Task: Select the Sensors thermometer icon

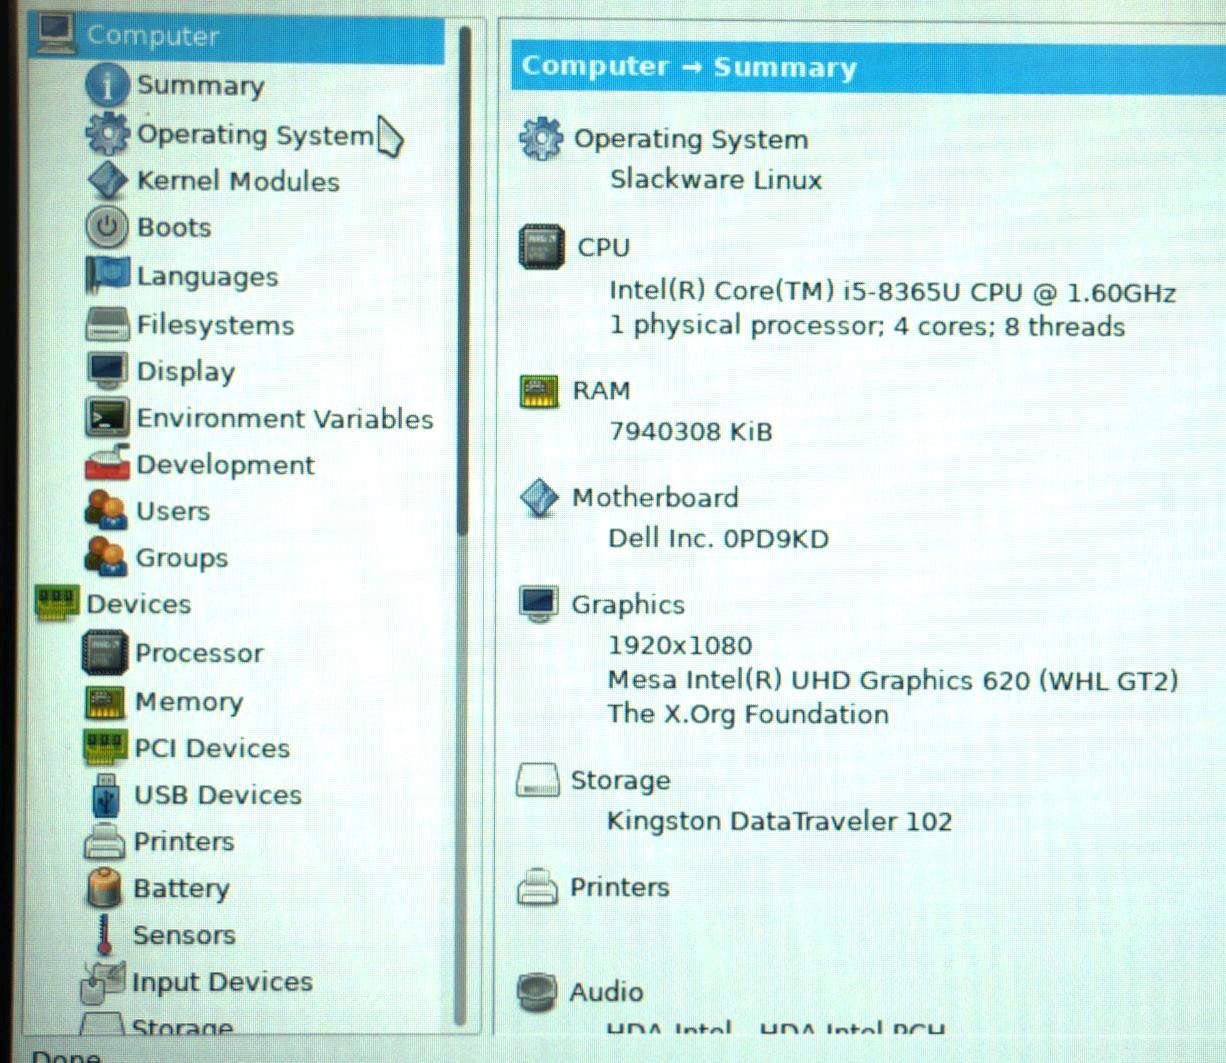Action: coord(104,935)
